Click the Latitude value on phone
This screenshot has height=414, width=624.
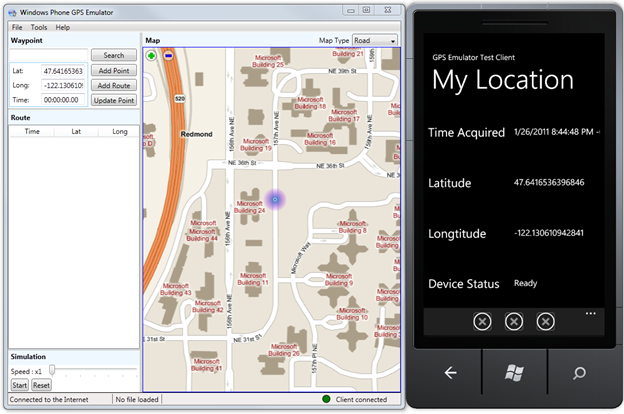point(549,182)
